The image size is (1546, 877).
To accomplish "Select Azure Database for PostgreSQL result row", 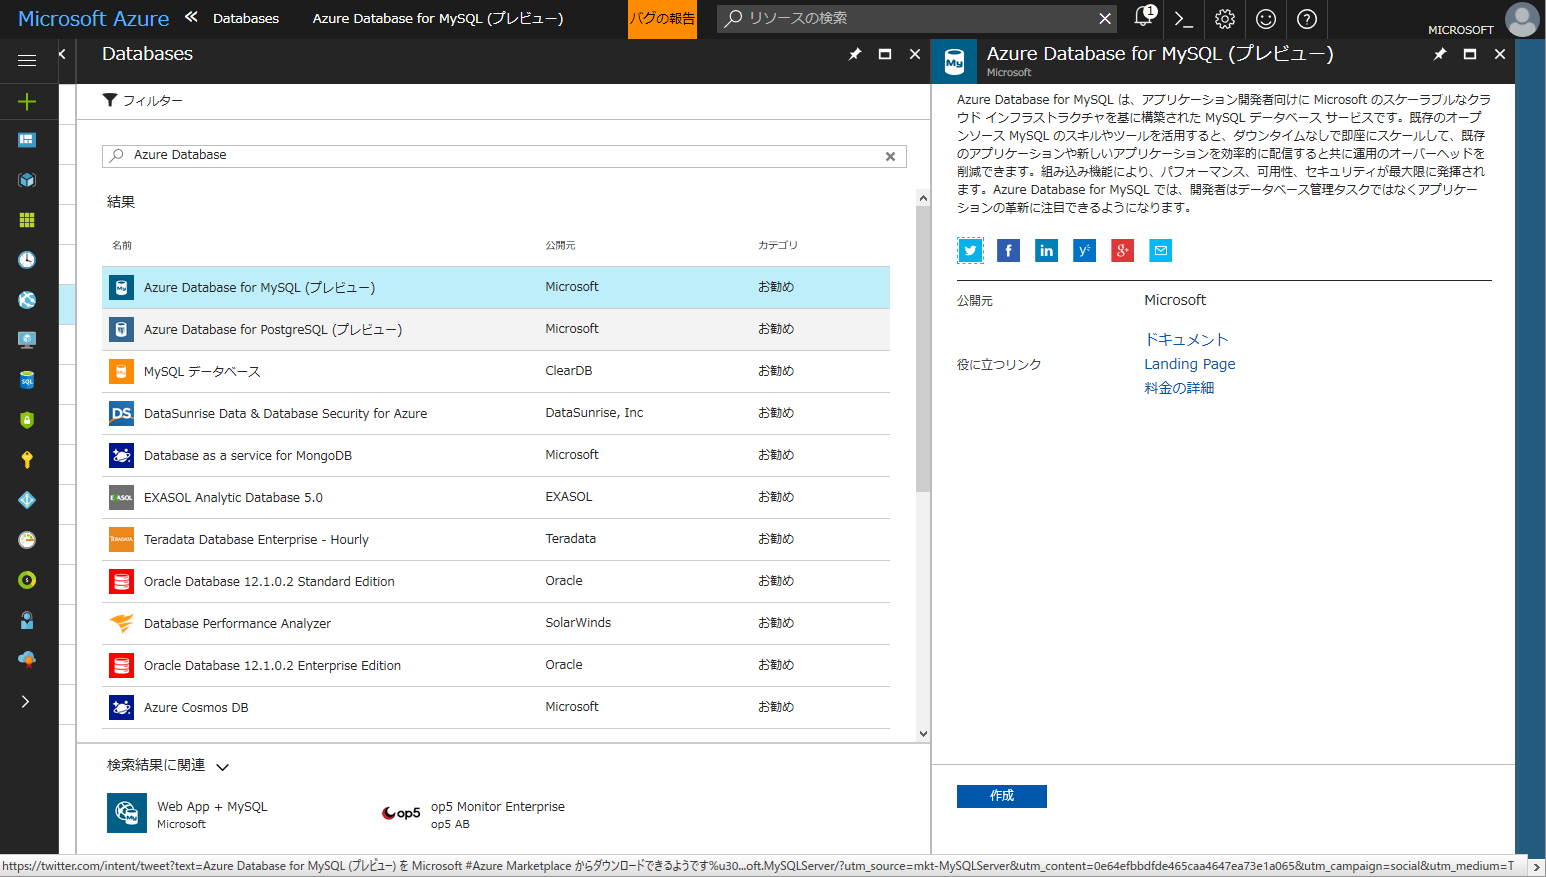I will pyautogui.click(x=496, y=329).
